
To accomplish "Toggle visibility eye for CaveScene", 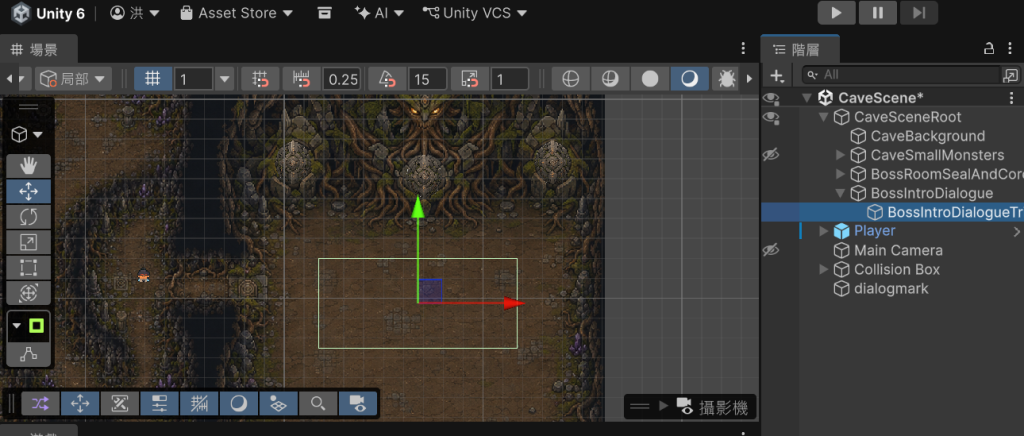I will pos(772,98).
